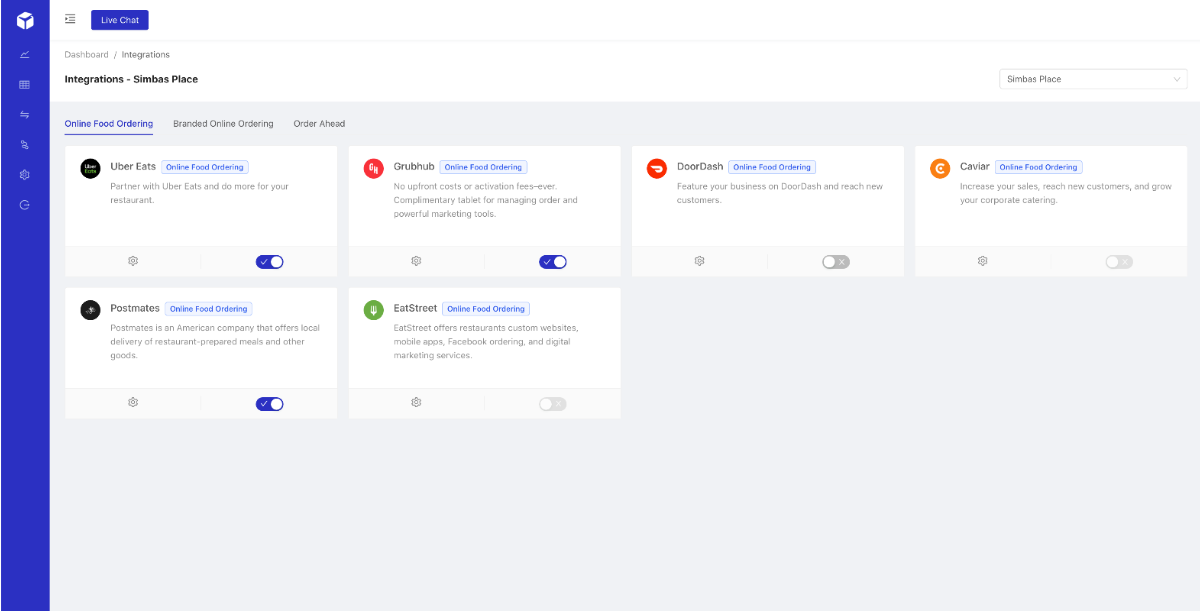Click DoorDash Online Food Ordering tag
The image size is (1200, 611).
coord(772,167)
